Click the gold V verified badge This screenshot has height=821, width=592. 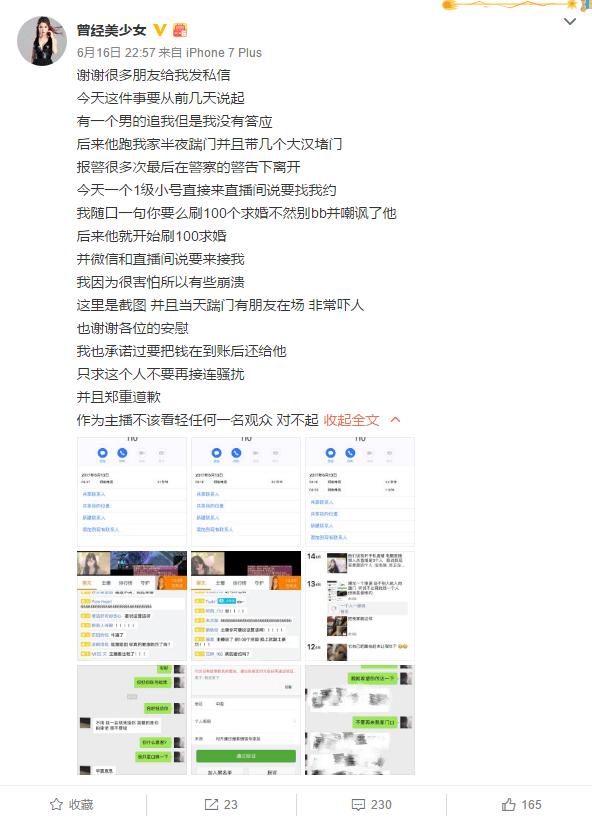(160, 30)
